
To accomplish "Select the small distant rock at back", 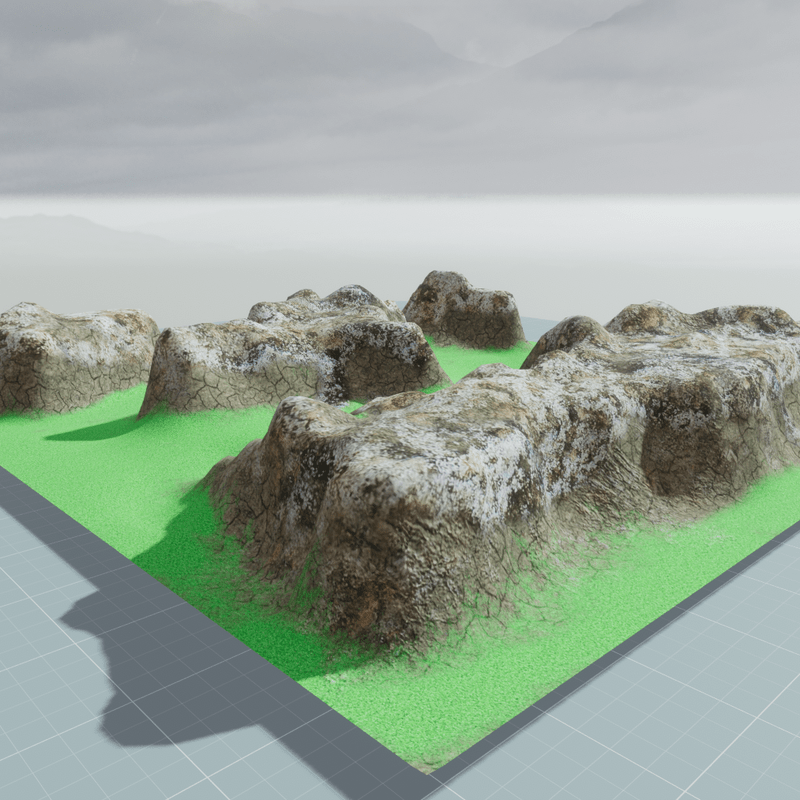I will click(462, 310).
